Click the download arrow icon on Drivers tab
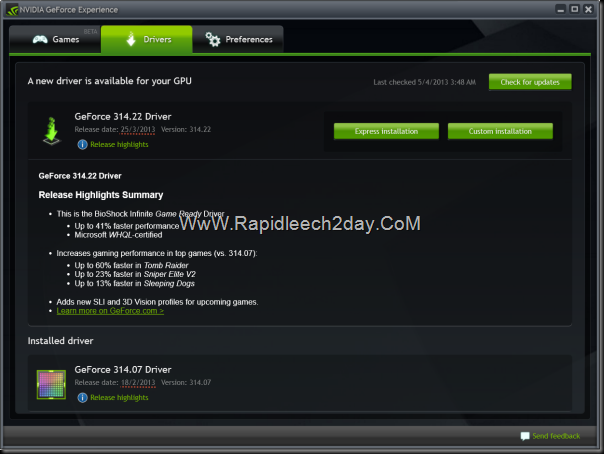 (x=131, y=39)
